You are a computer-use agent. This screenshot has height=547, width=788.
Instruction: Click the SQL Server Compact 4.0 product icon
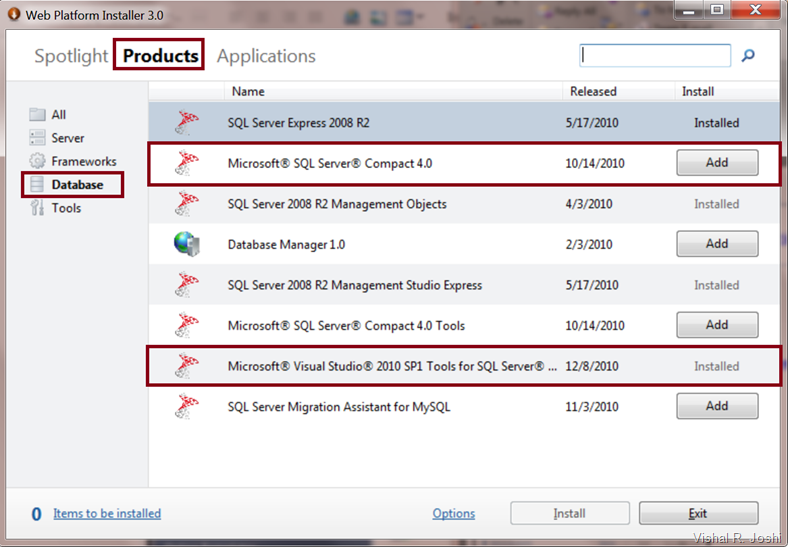[x=187, y=163]
